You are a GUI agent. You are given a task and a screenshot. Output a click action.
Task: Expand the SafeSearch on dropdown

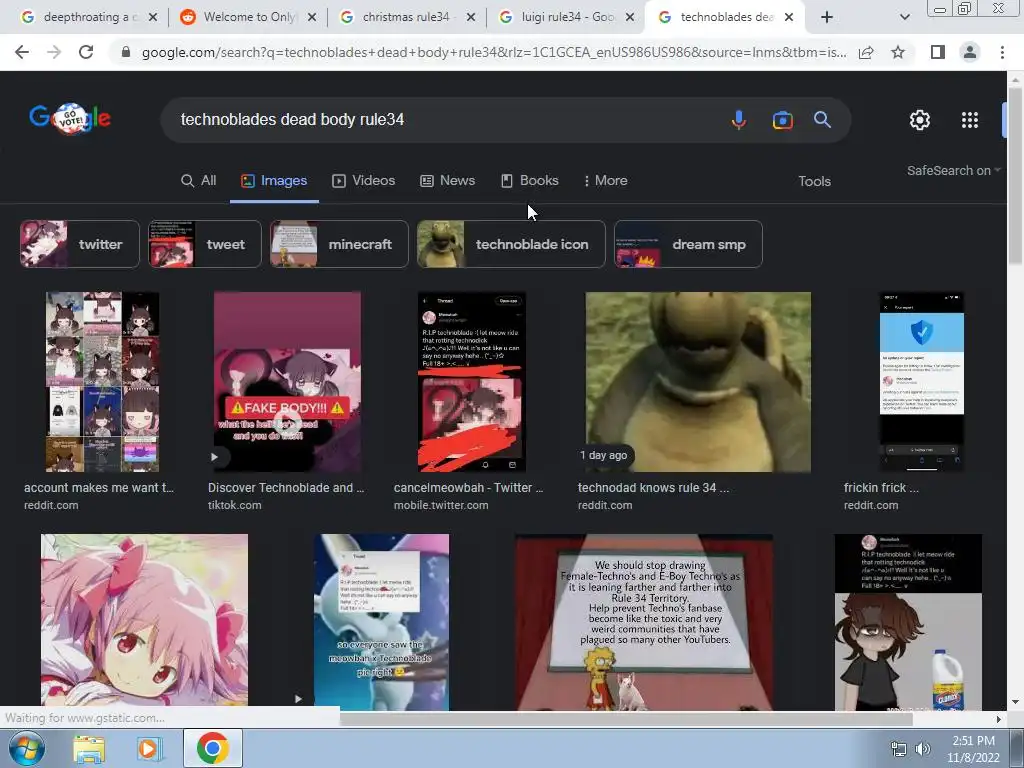coord(953,170)
